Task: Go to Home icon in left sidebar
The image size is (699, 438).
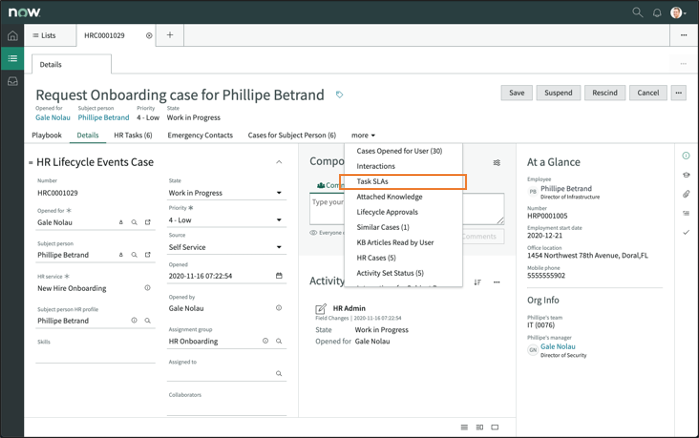Action: [x=12, y=36]
